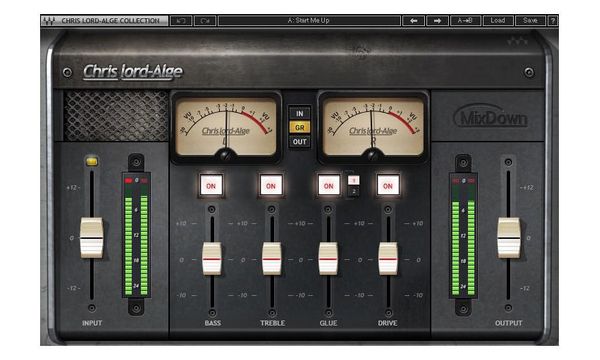Click the +12 mark beside input fader
This screenshot has width=600, height=360.
(x=72, y=187)
